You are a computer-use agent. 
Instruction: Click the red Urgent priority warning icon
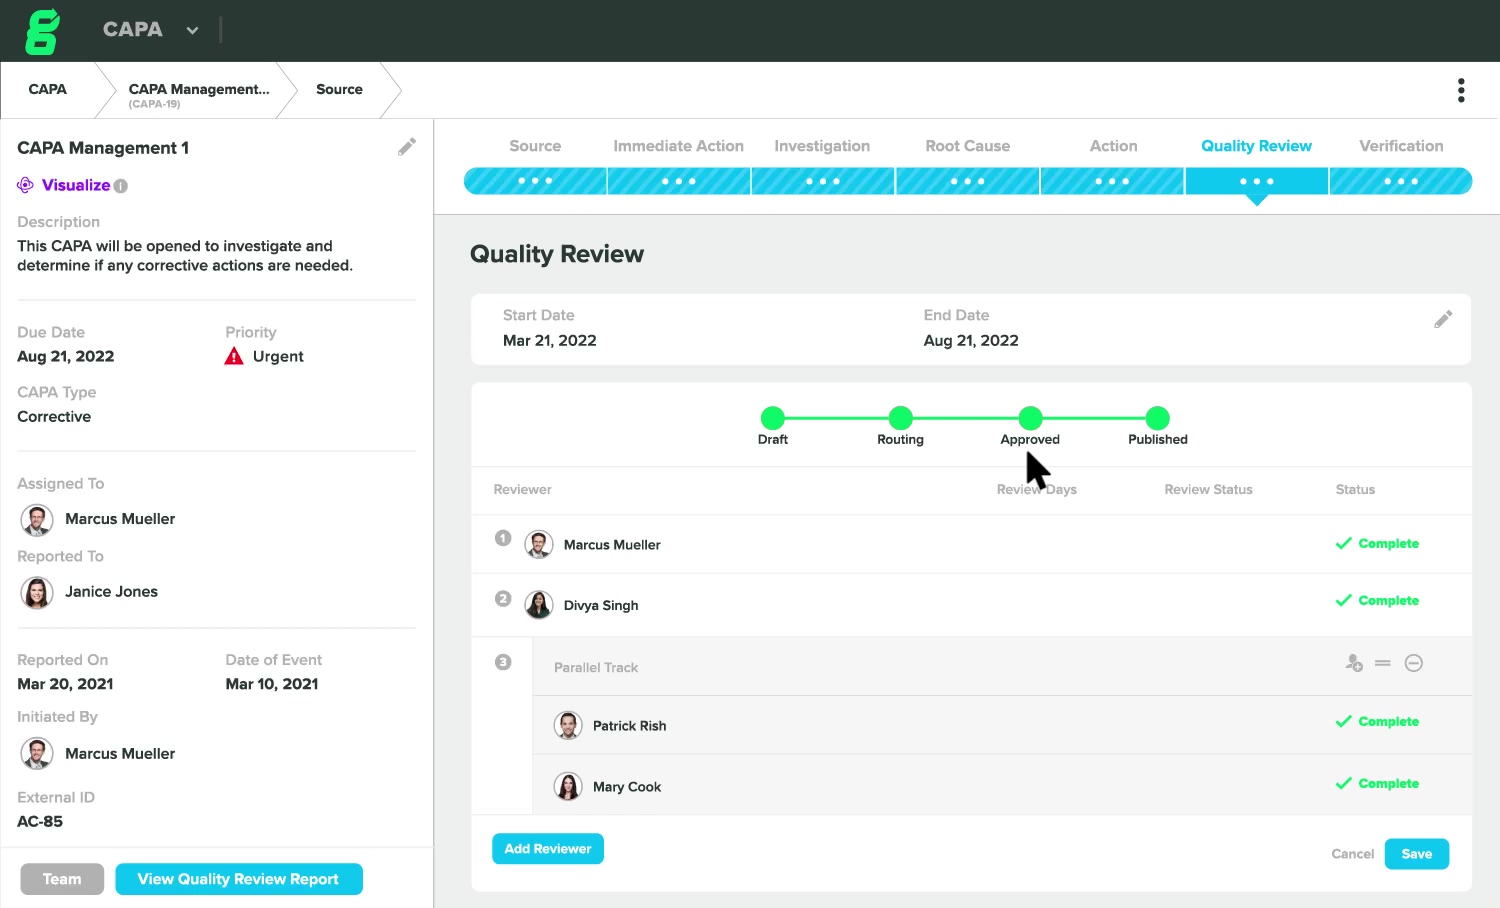[234, 357]
